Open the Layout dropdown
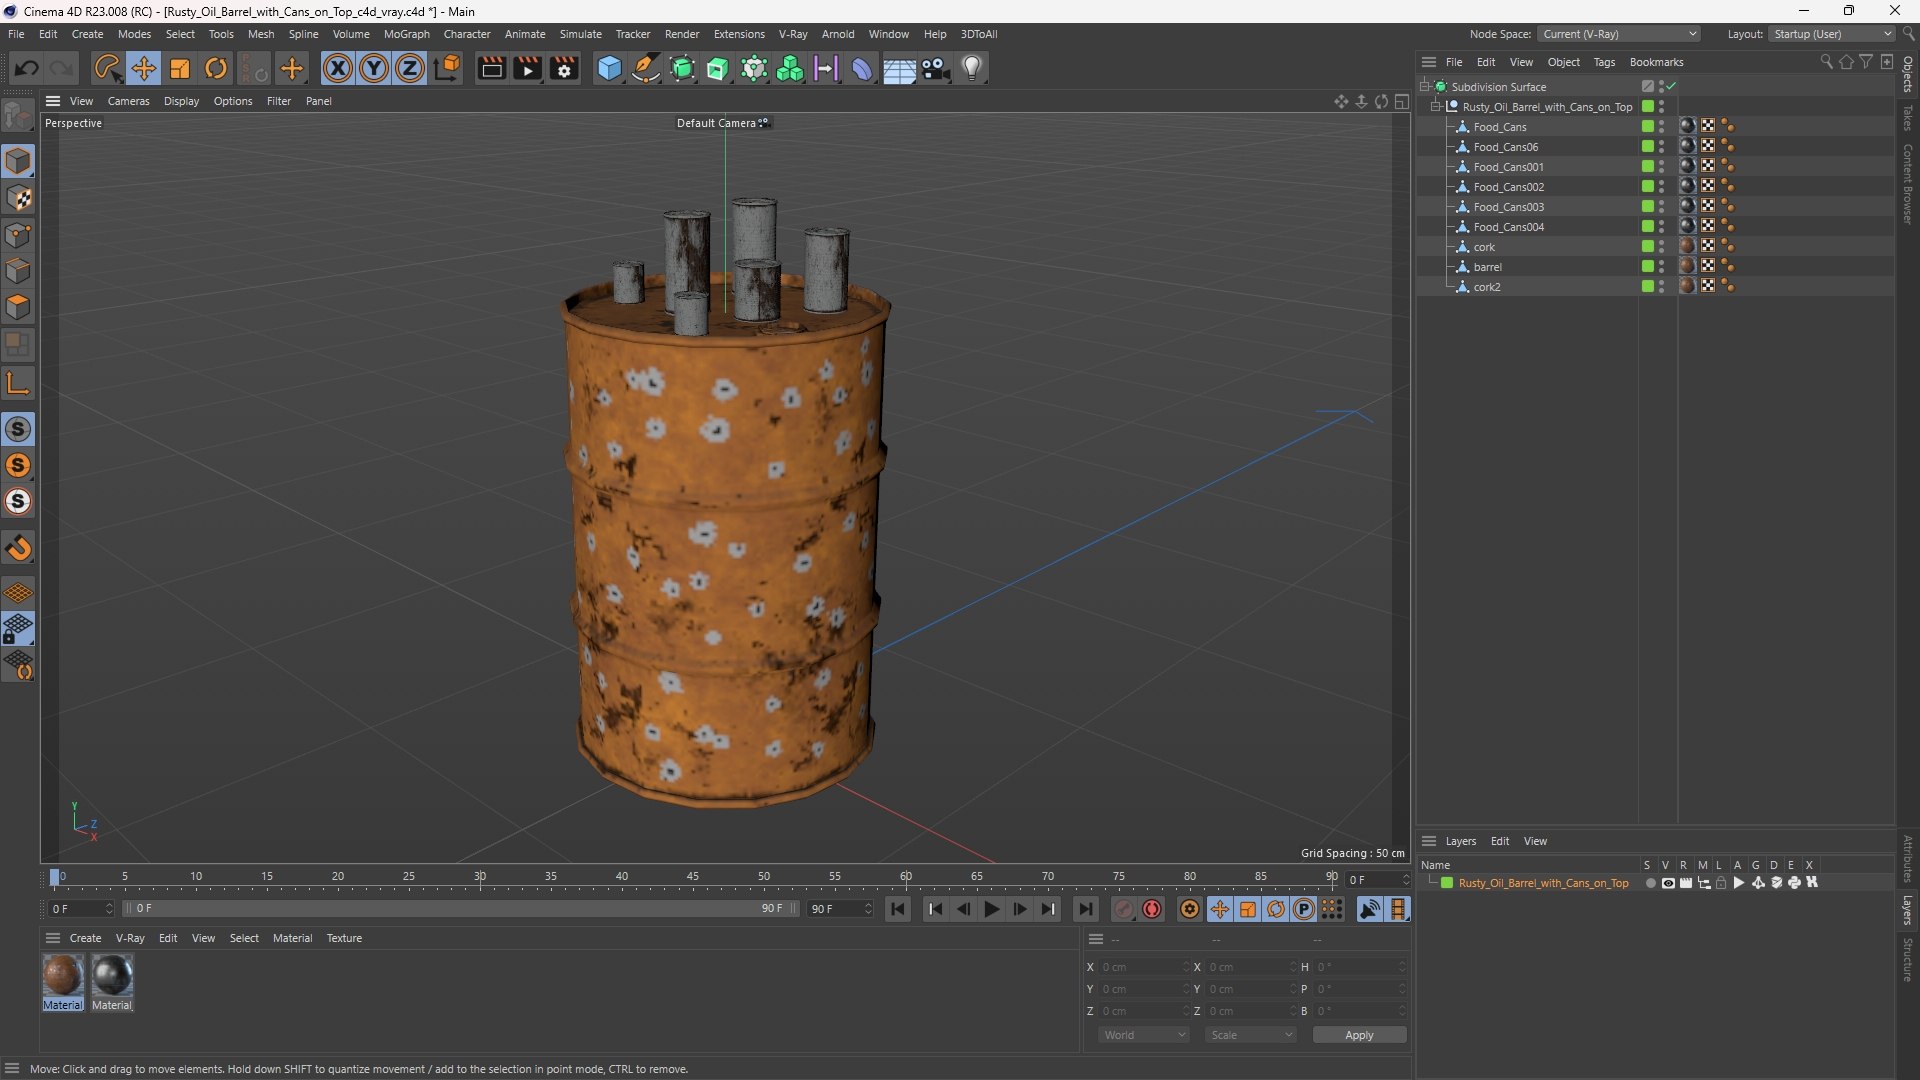This screenshot has width=1920, height=1080. click(x=1831, y=34)
